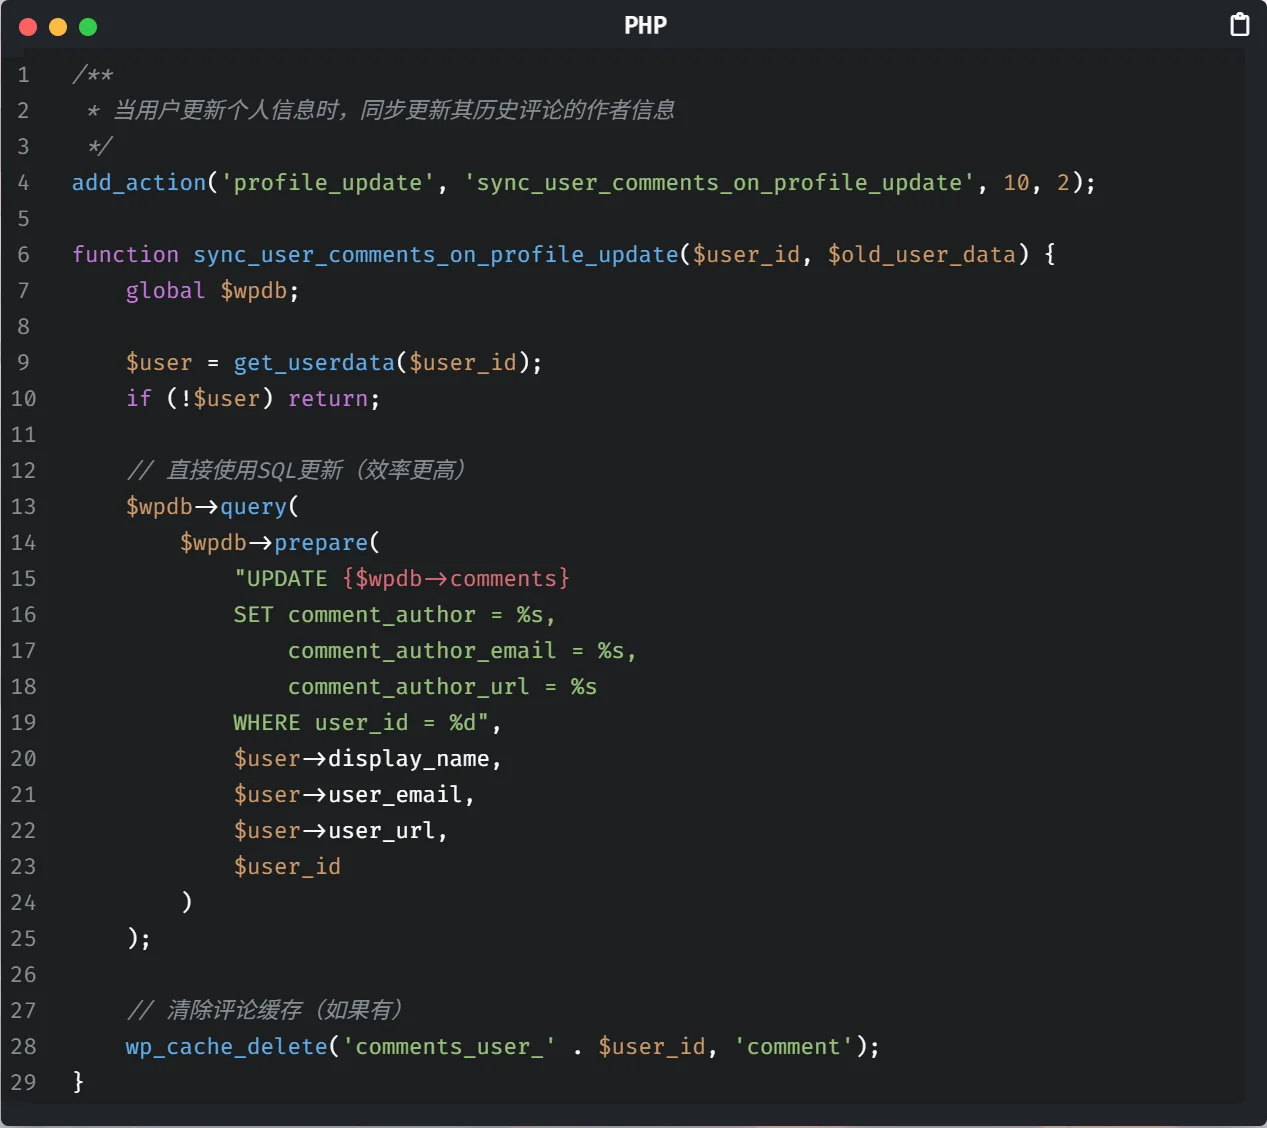1267x1128 pixels.
Task: Click user_url on line 22
Action: click(381, 831)
